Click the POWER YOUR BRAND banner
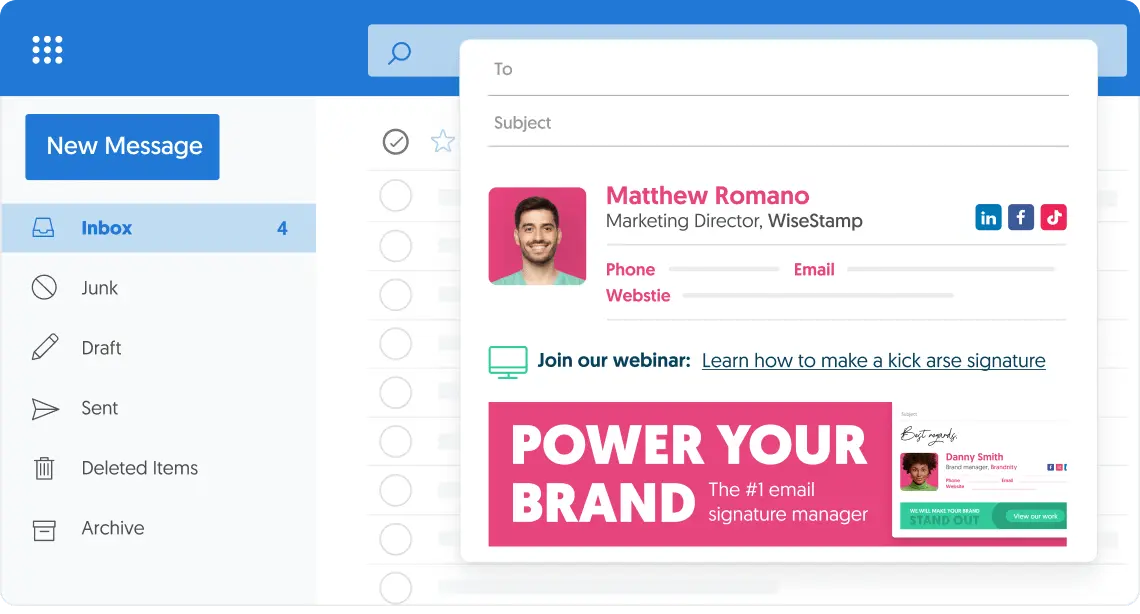 [688, 474]
